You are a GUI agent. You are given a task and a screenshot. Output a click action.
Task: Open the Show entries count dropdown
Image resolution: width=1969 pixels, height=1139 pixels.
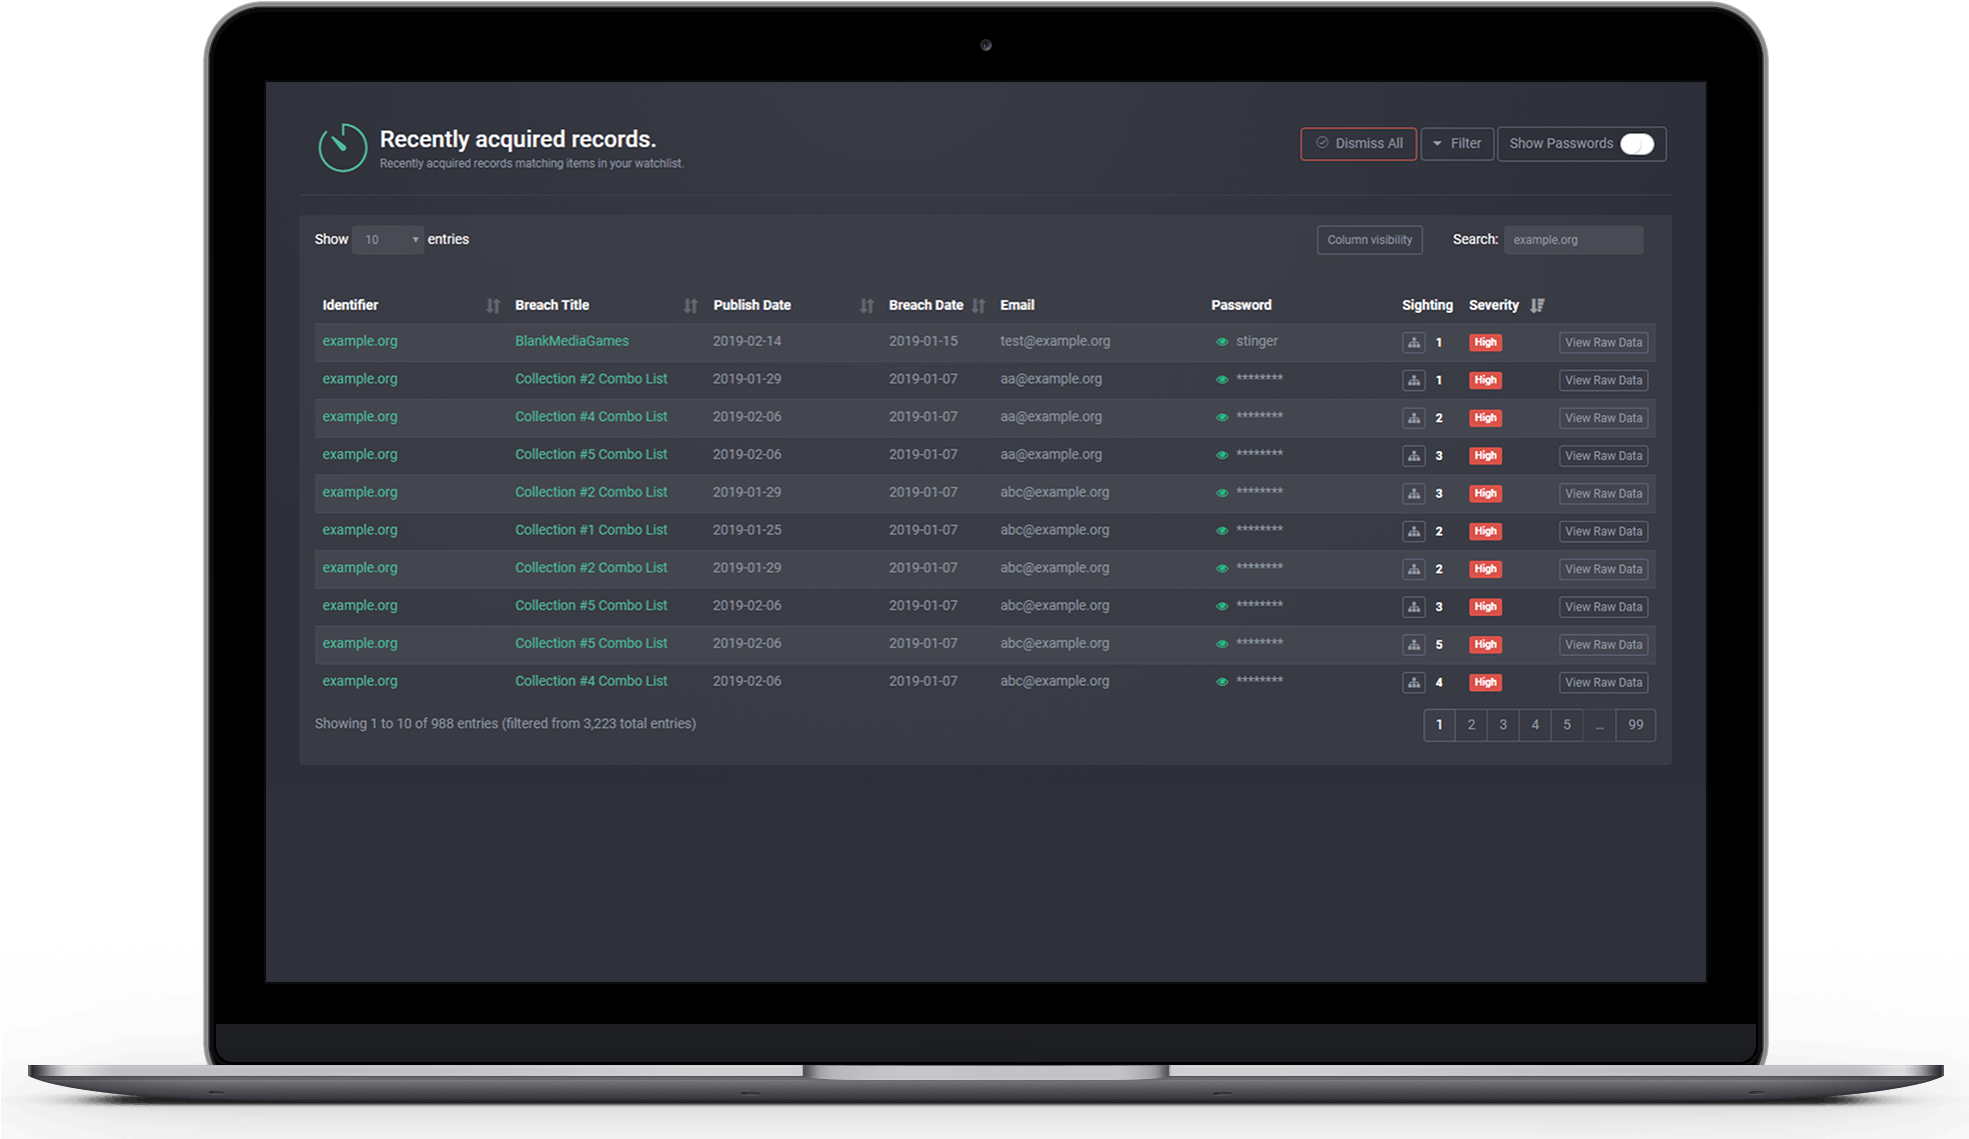point(388,240)
